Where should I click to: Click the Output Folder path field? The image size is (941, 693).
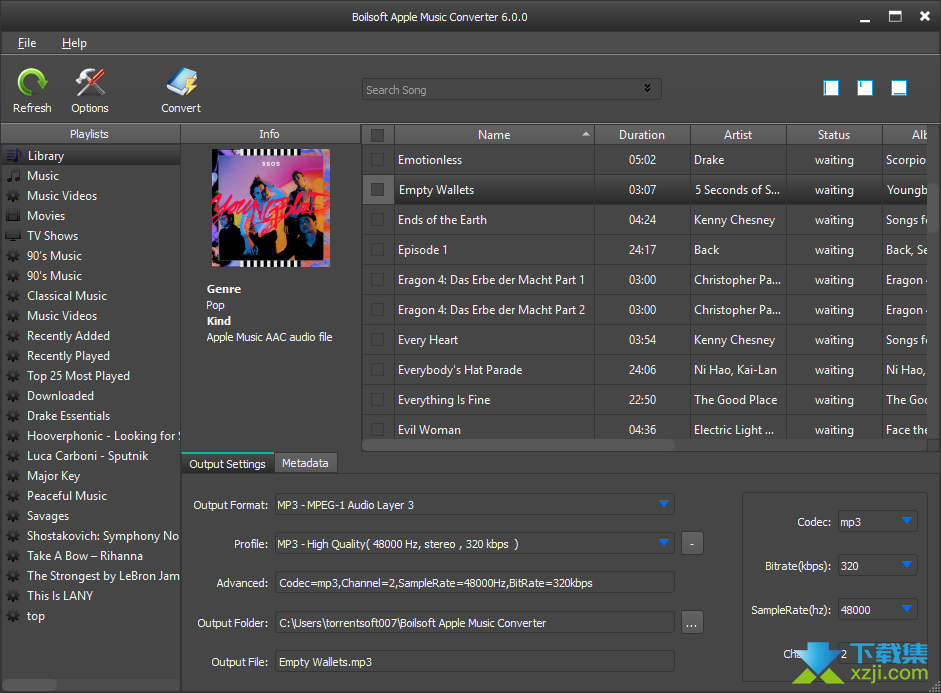(475, 623)
